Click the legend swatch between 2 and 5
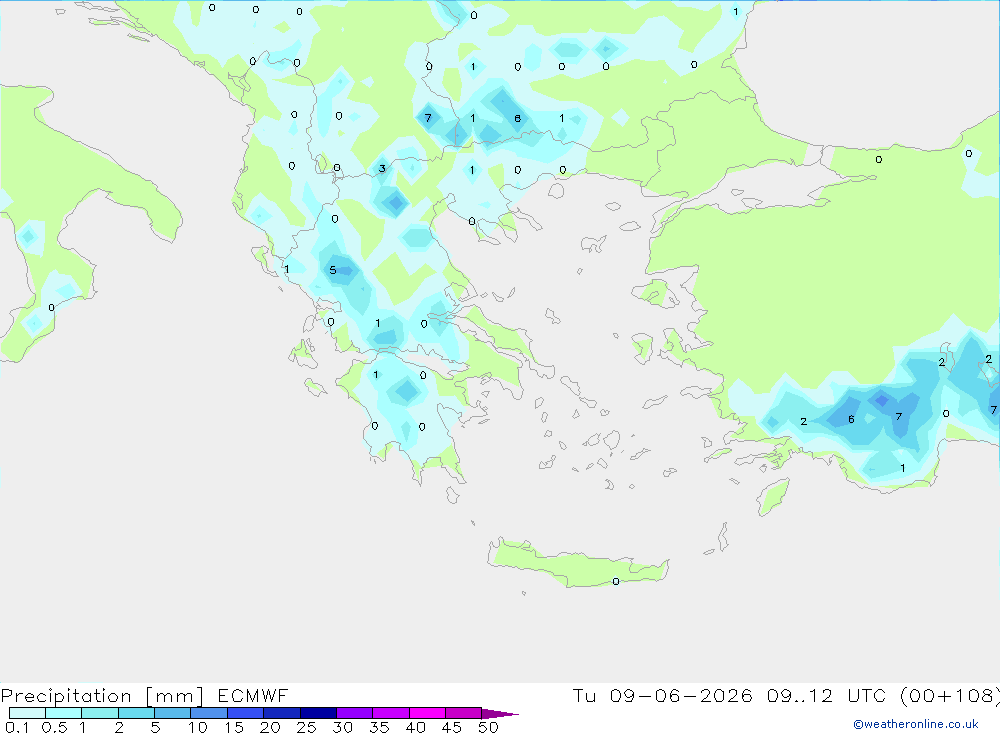1000x733 pixels. tap(136, 713)
